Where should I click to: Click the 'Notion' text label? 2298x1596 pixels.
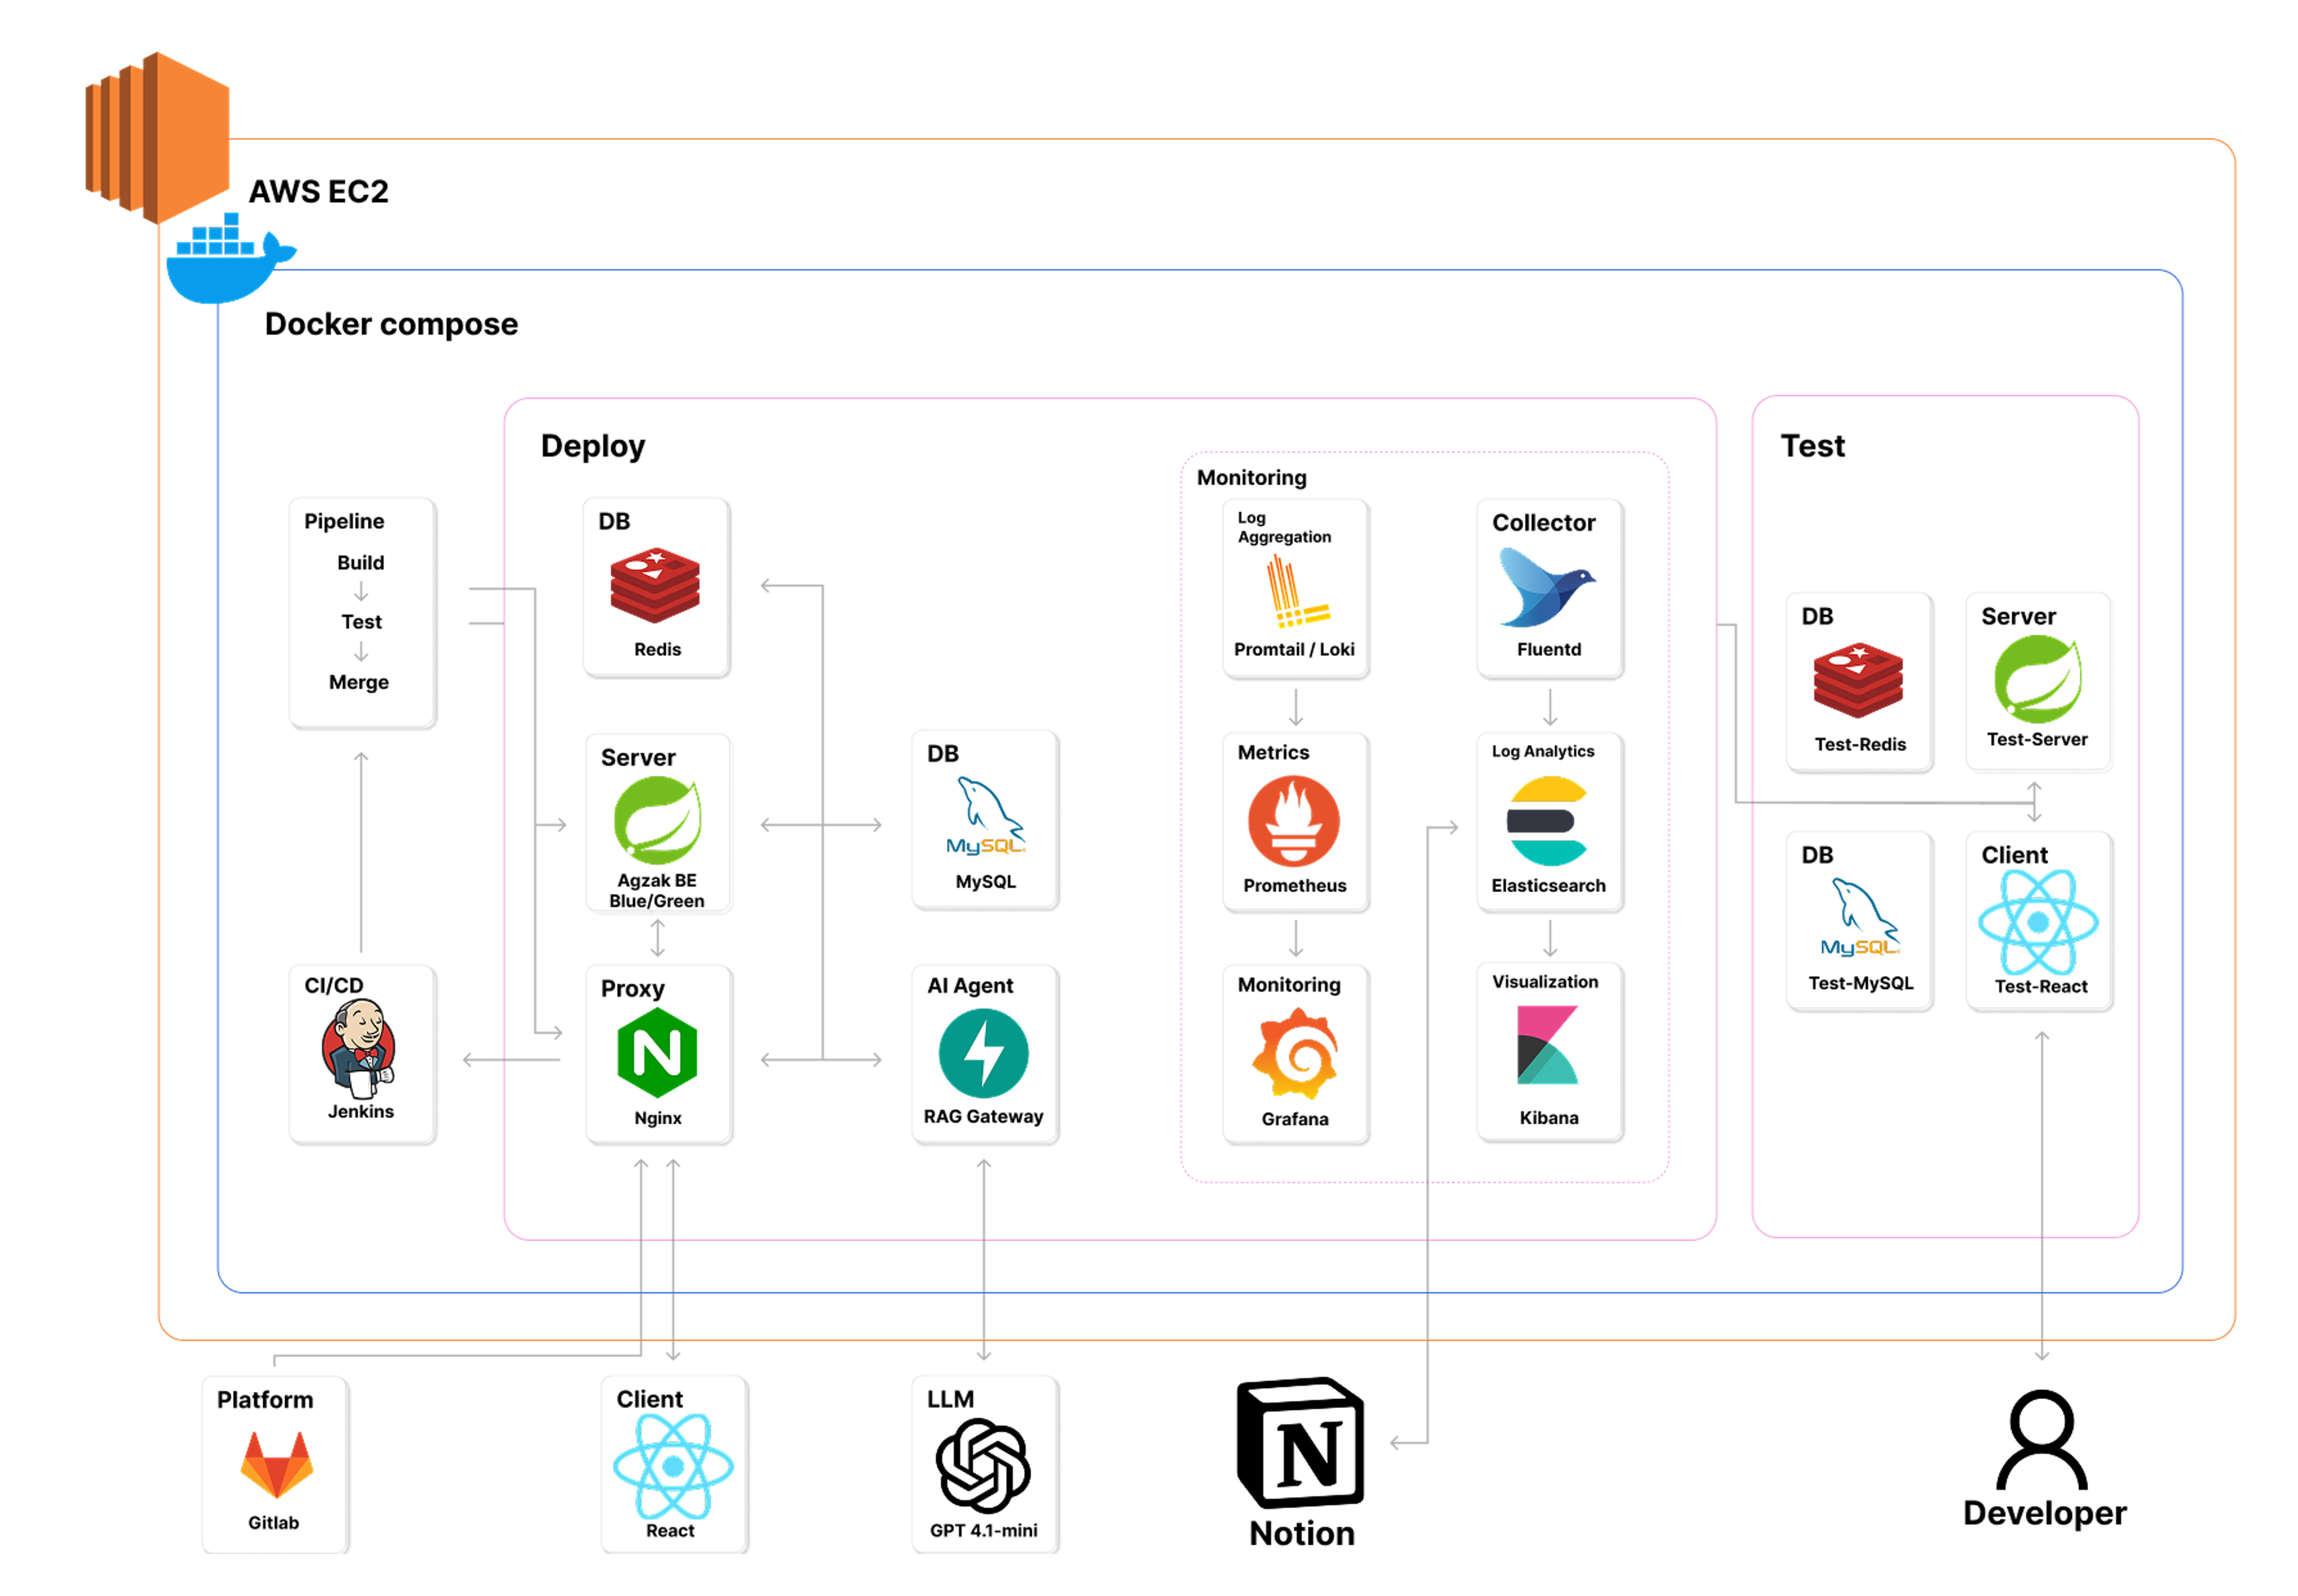click(x=1301, y=1533)
